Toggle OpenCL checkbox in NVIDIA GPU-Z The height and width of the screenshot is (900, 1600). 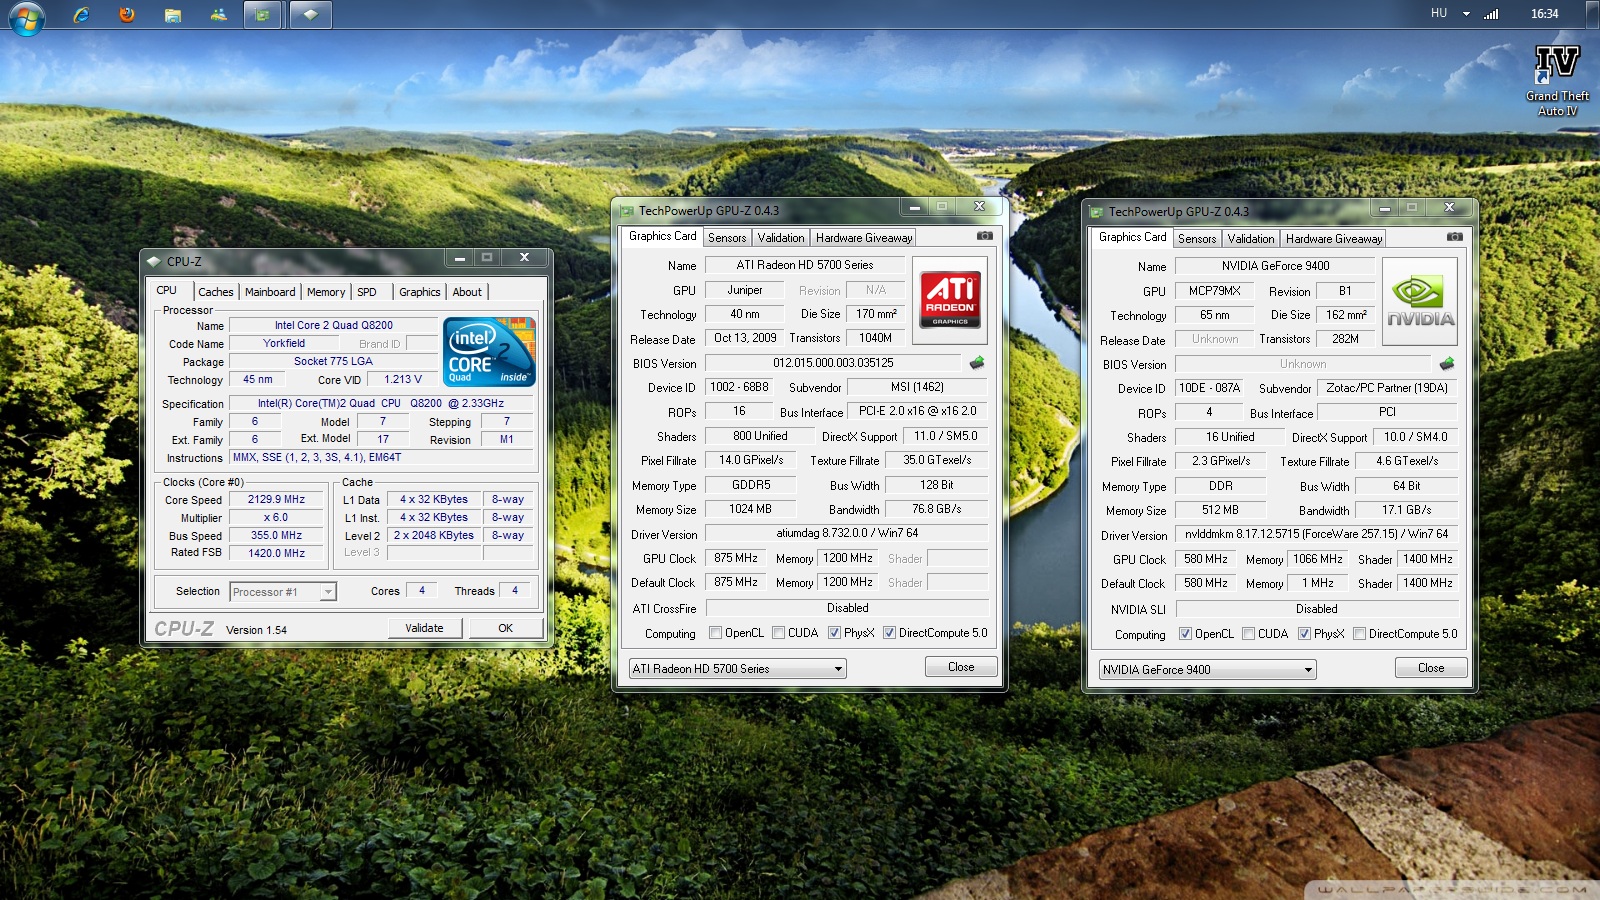pyautogui.click(x=1185, y=634)
